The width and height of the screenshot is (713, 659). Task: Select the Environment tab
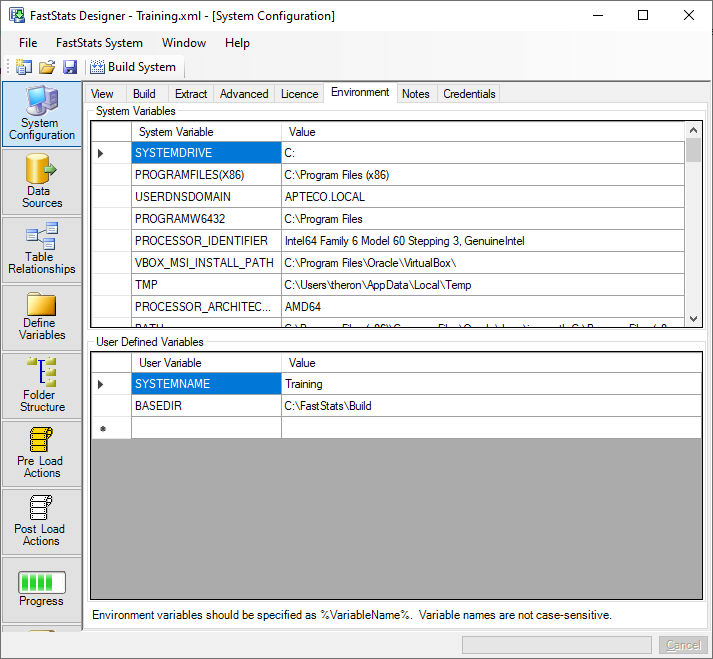(x=360, y=92)
